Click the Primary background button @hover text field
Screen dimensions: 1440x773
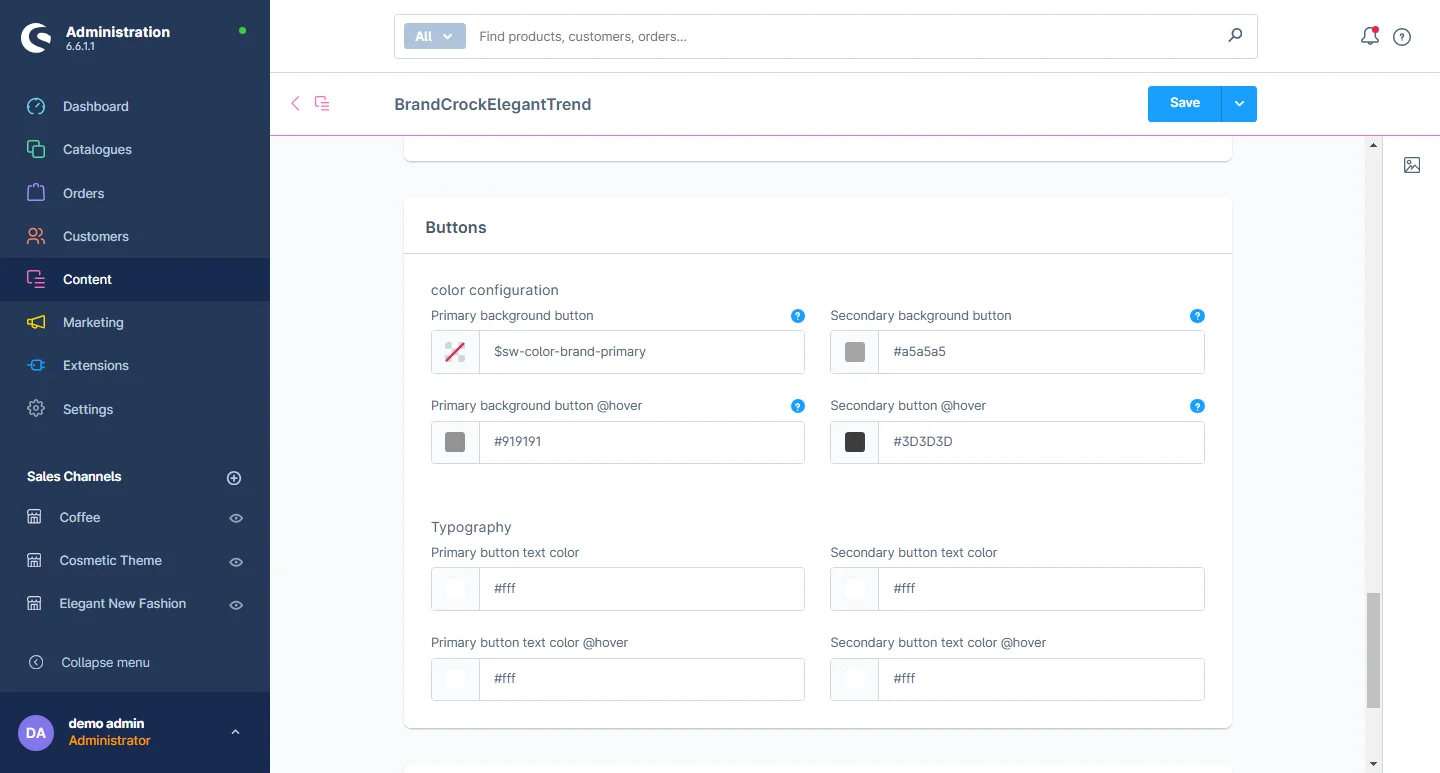pos(640,442)
